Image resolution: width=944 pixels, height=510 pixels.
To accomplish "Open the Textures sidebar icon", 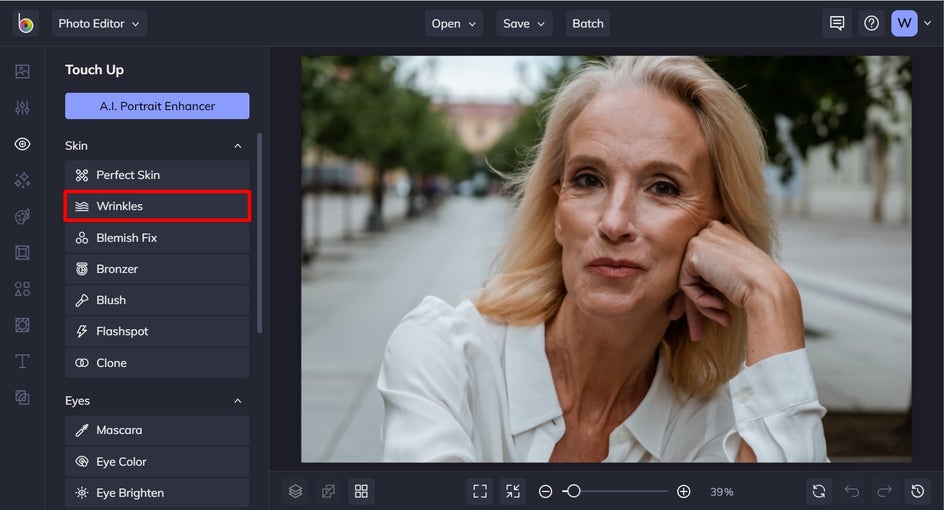I will click(x=22, y=397).
